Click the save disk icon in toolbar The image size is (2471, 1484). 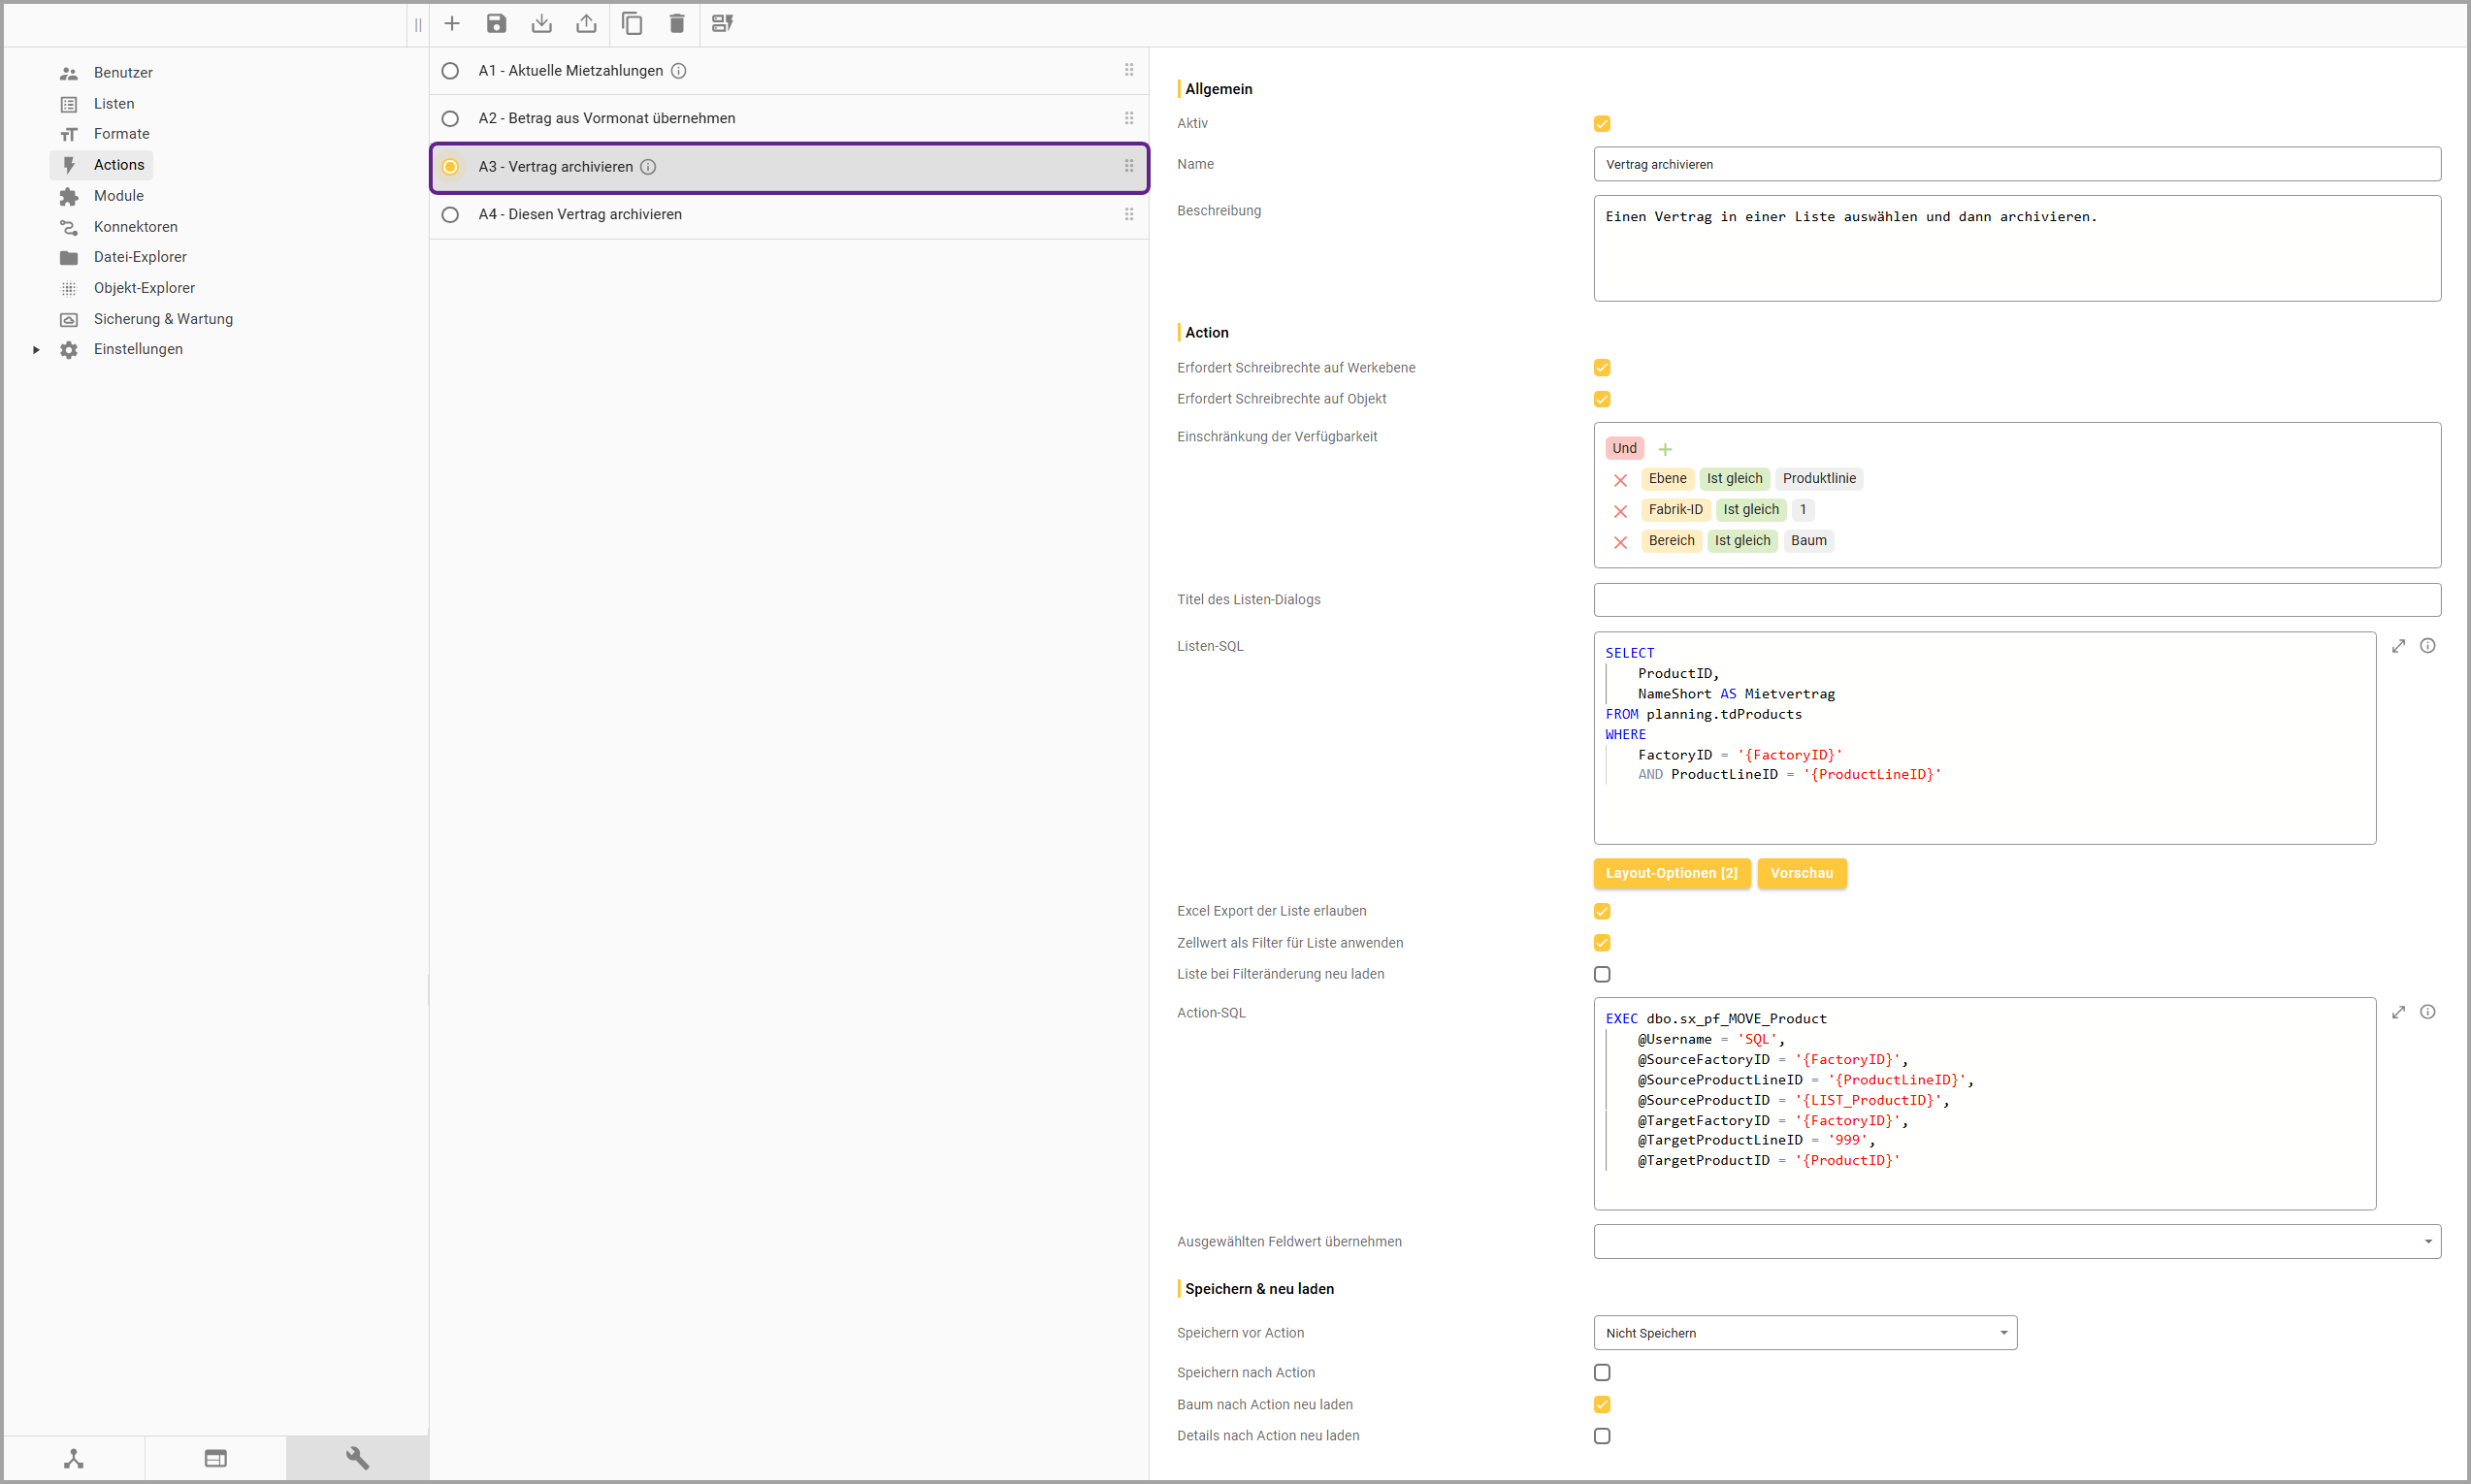point(497,23)
